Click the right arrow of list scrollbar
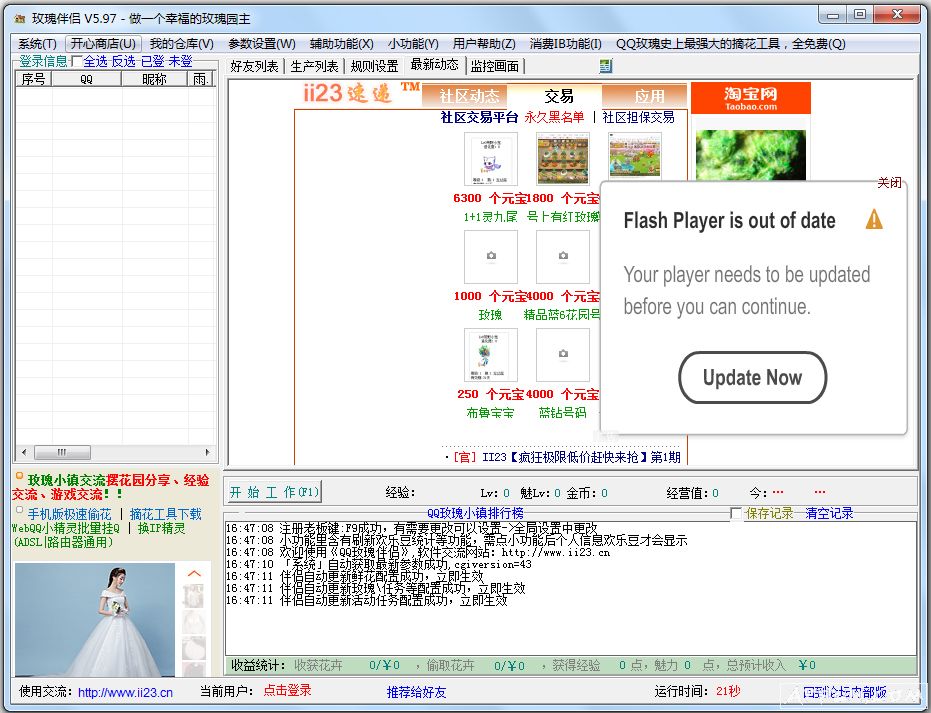Viewport: 931px width, 713px height. [207, 452]
